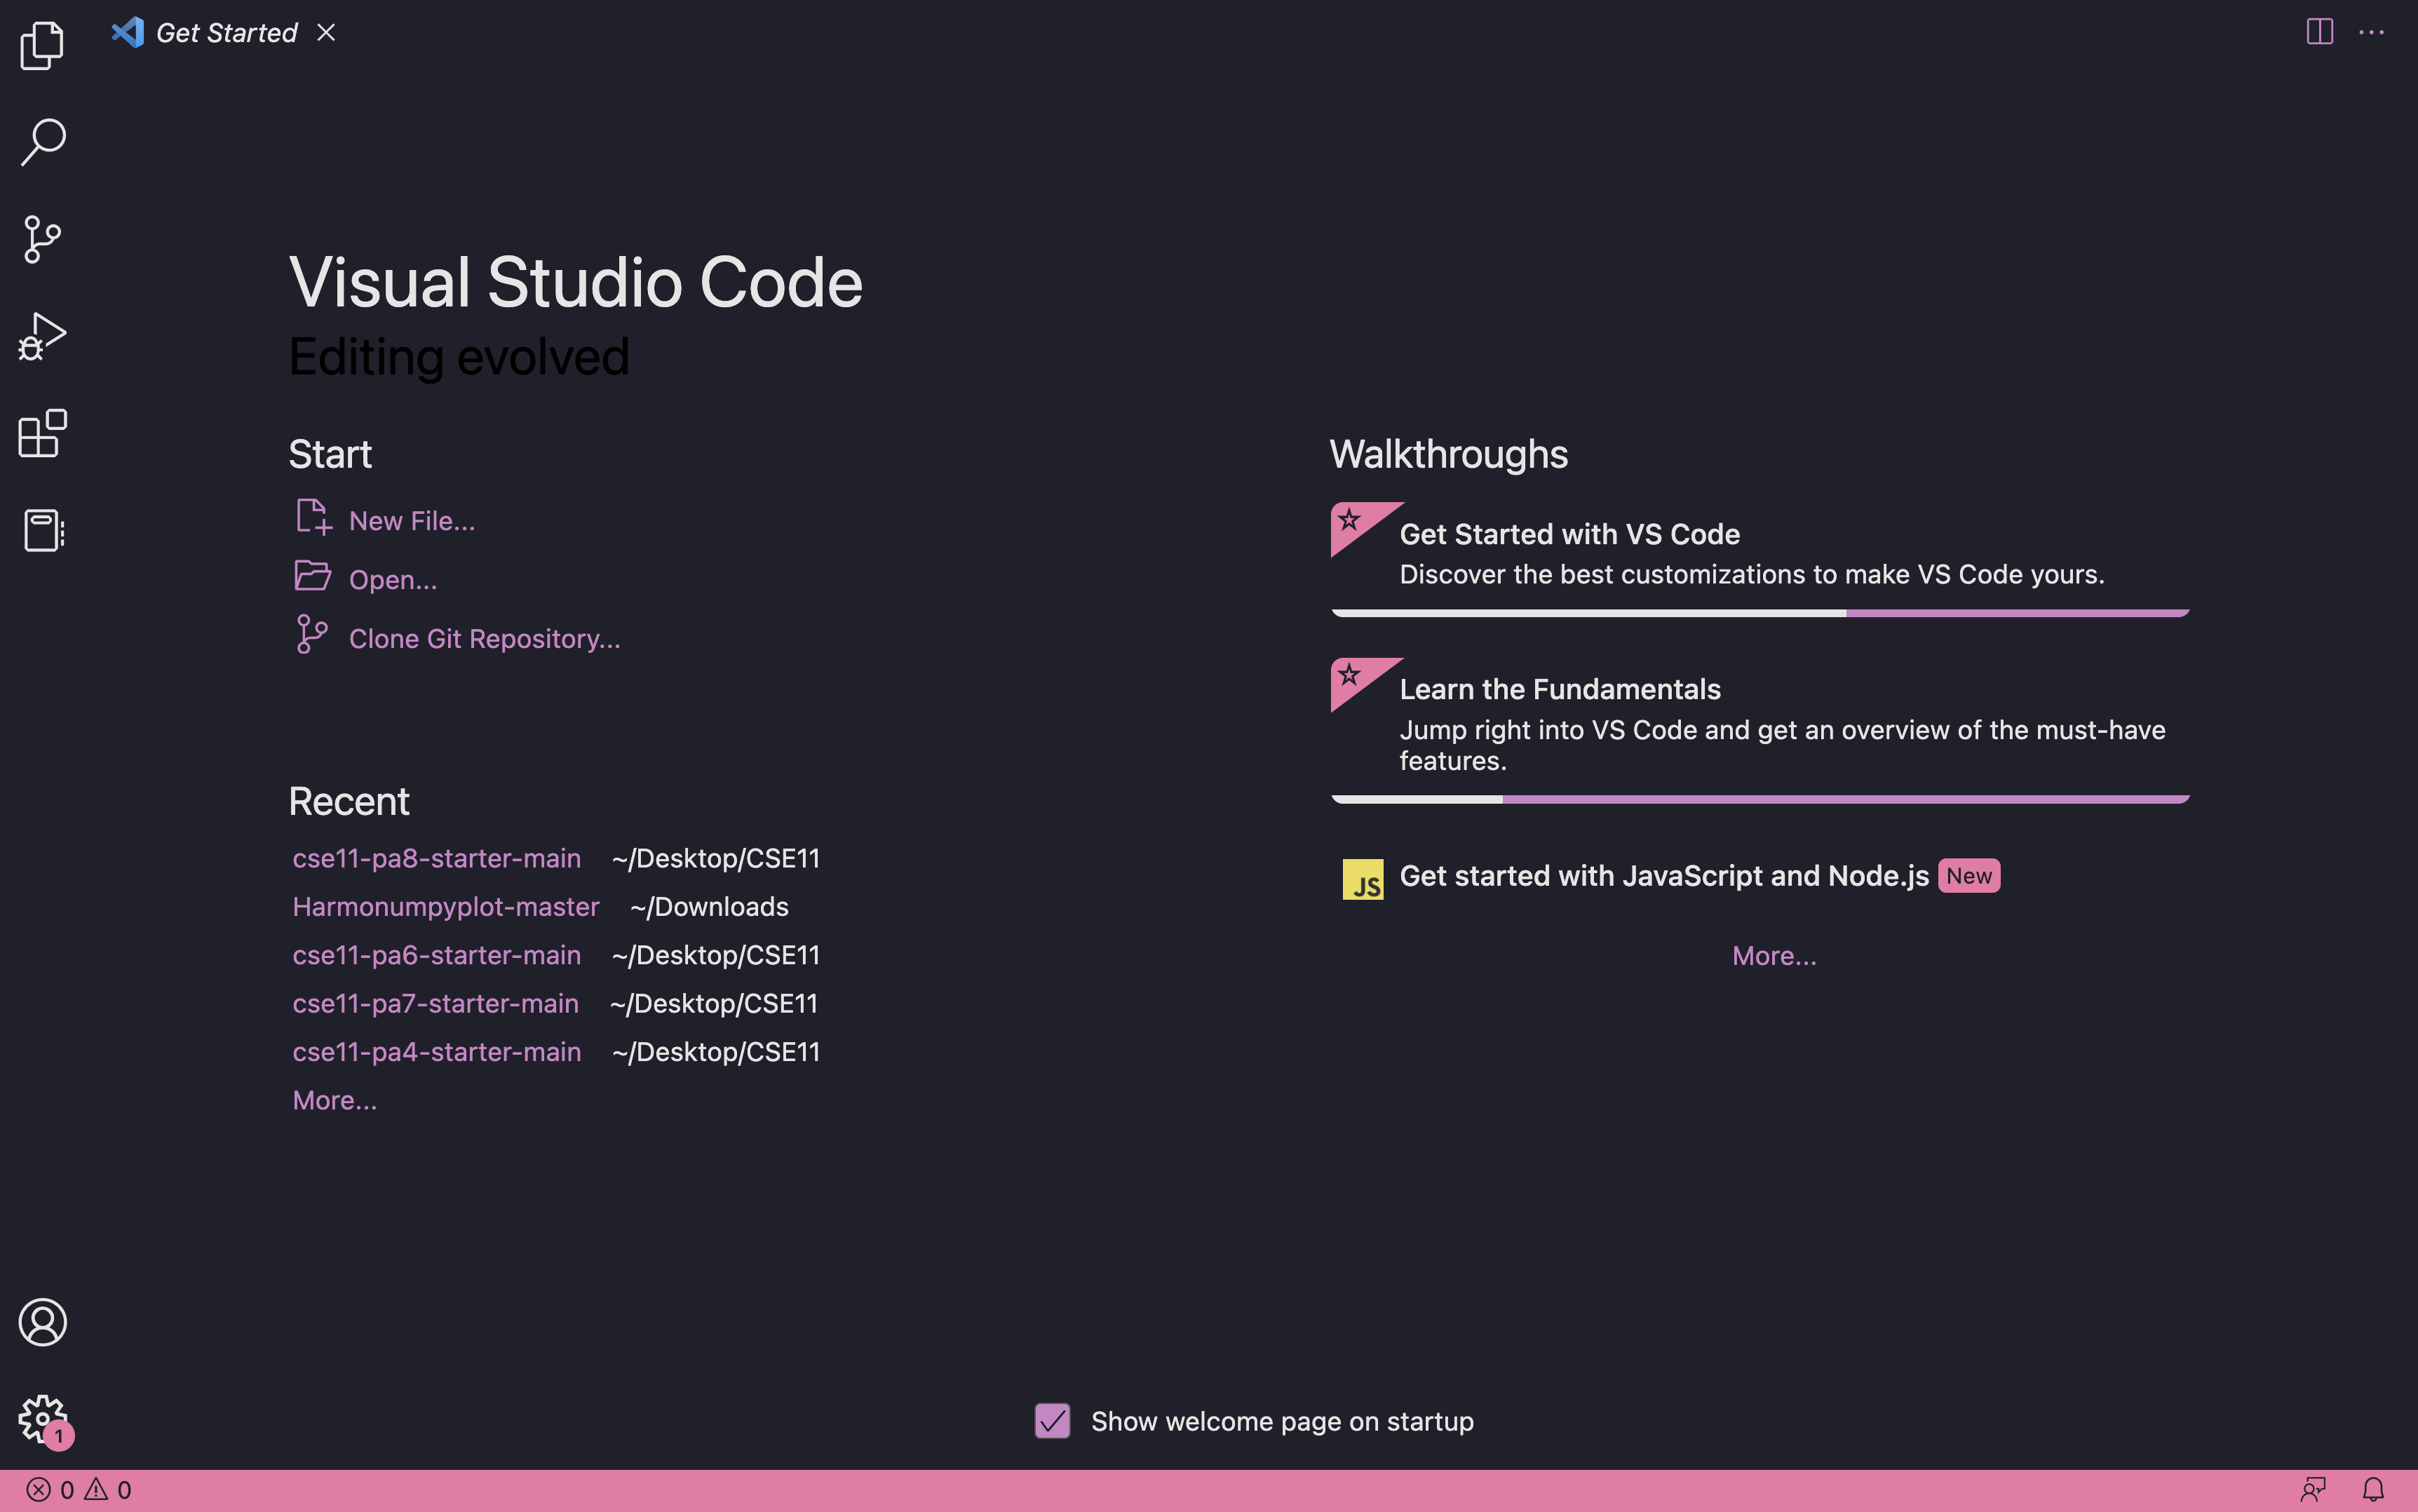This screenshot has height=1512, width=2418.
Task: Click the Show welcome page on startup label
Action: (x=1282, y=1421)
